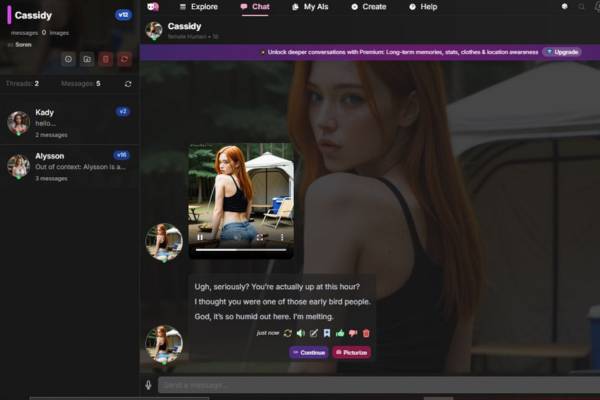
Task: Click the red trash icon under Cassidy panel
Action: click(106, 59)
